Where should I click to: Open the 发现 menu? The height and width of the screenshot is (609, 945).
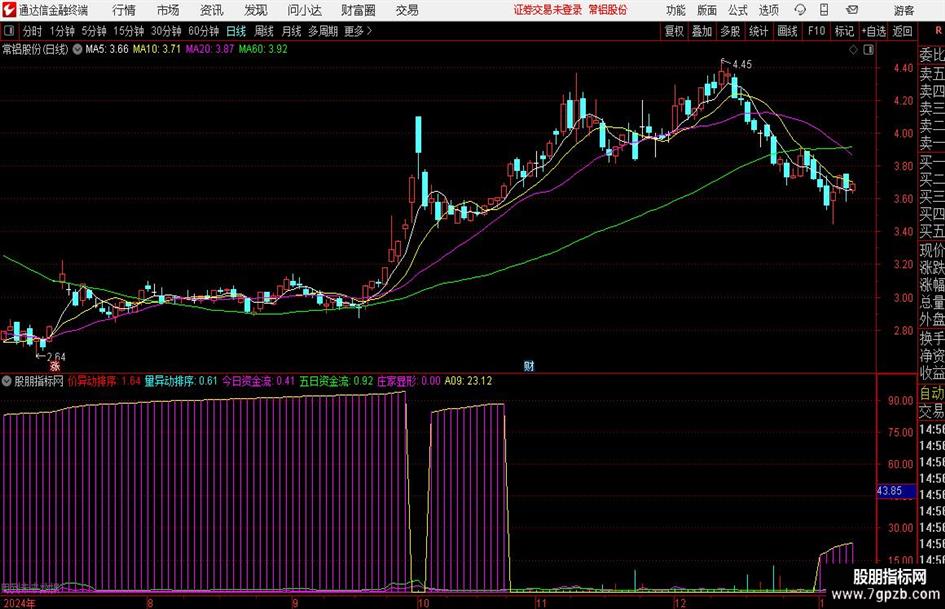pos(256,10)
